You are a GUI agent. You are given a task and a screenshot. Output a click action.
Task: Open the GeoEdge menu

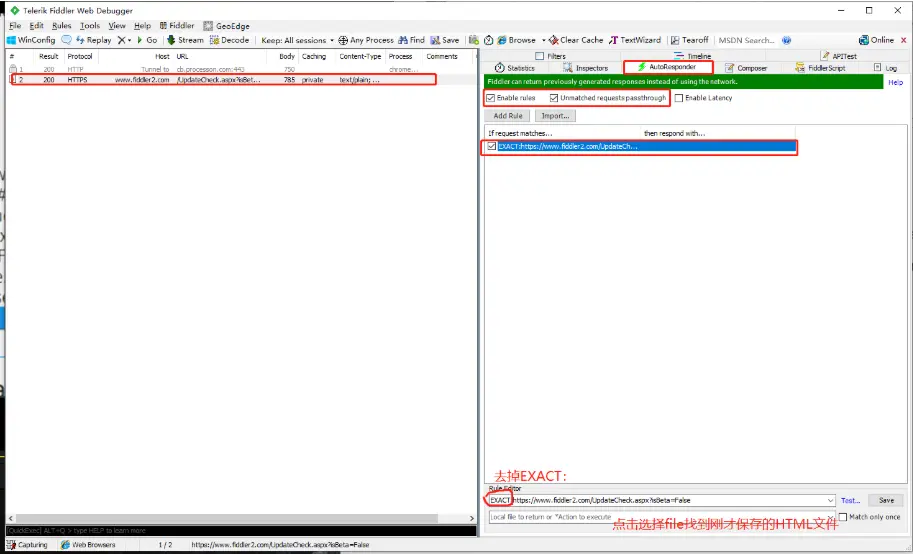(227, 26)
